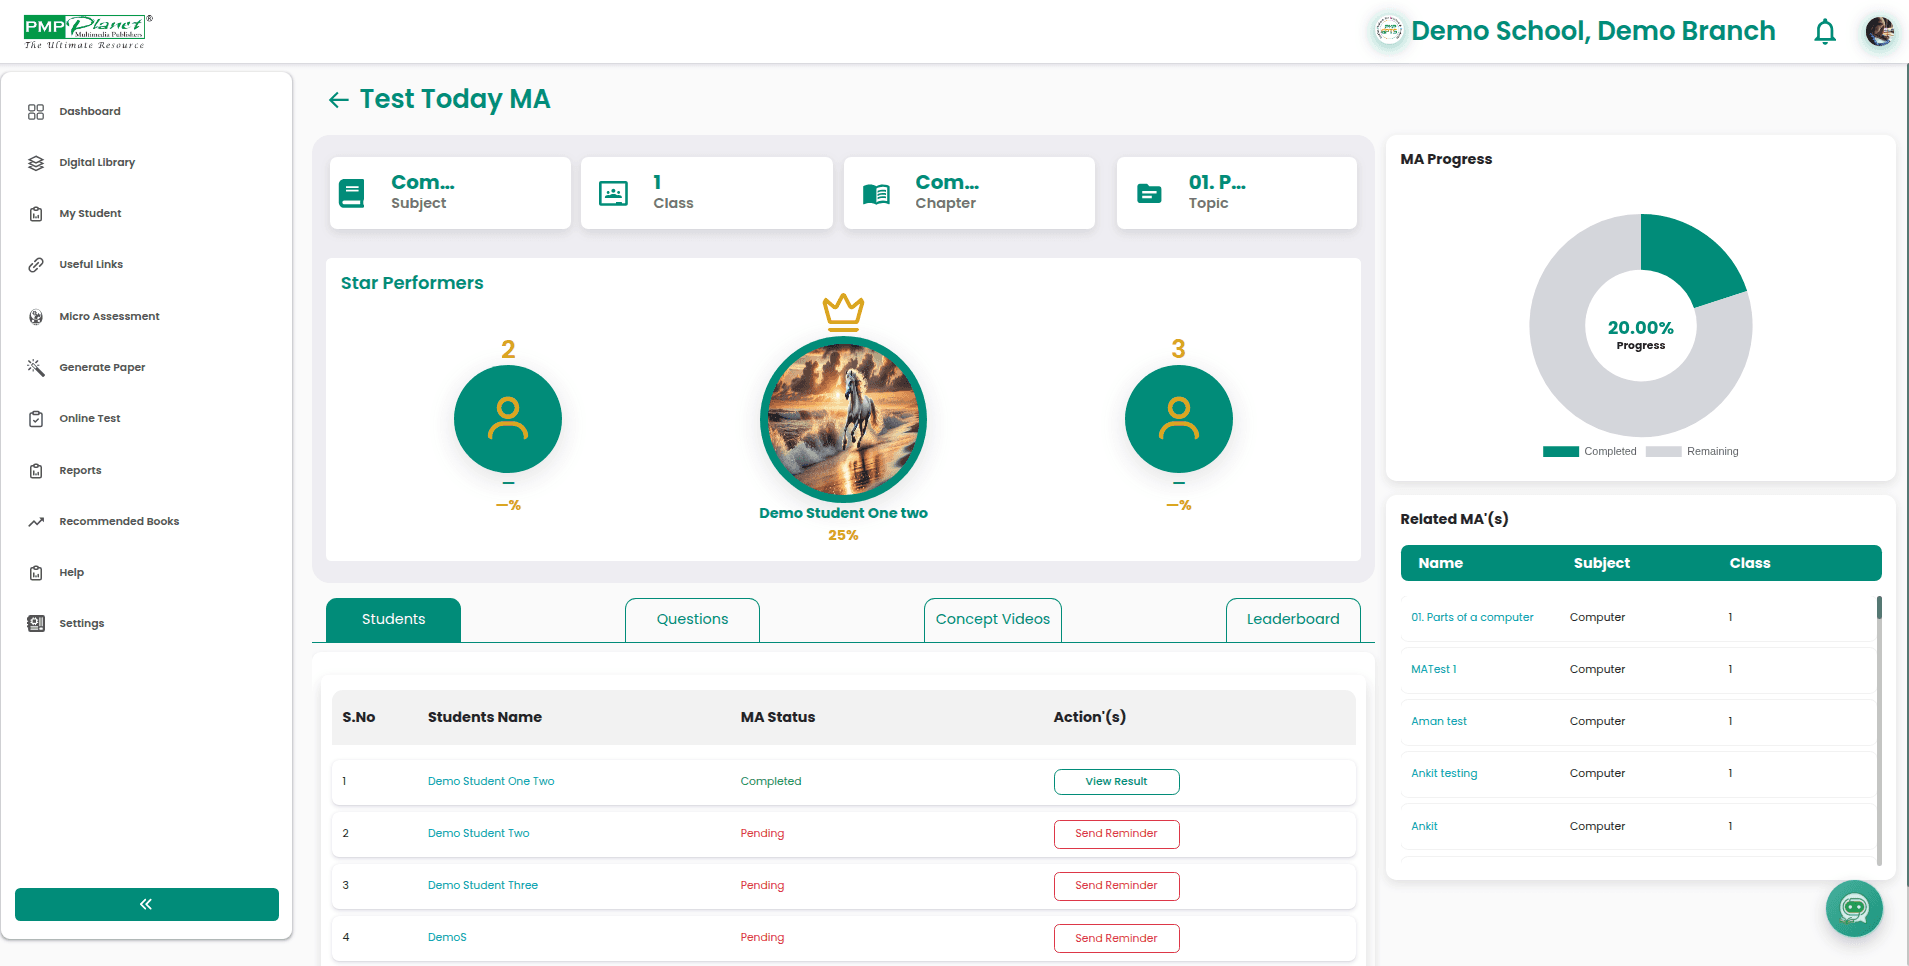Open the Concept Videos tab
This screenshot has width=1909, height=966.
pyautogui.click(x=993, y=620)
